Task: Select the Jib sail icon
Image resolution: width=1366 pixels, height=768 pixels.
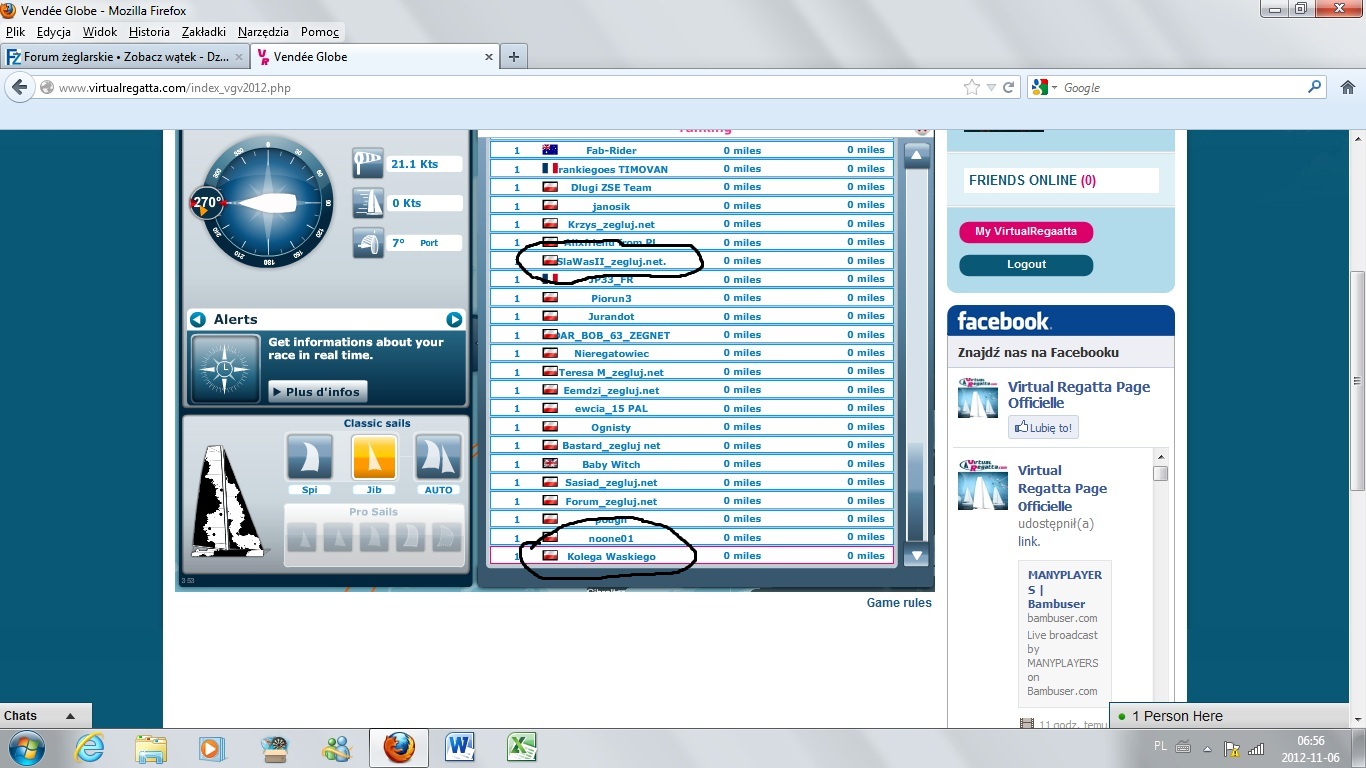Action: [x=374, y=458]
